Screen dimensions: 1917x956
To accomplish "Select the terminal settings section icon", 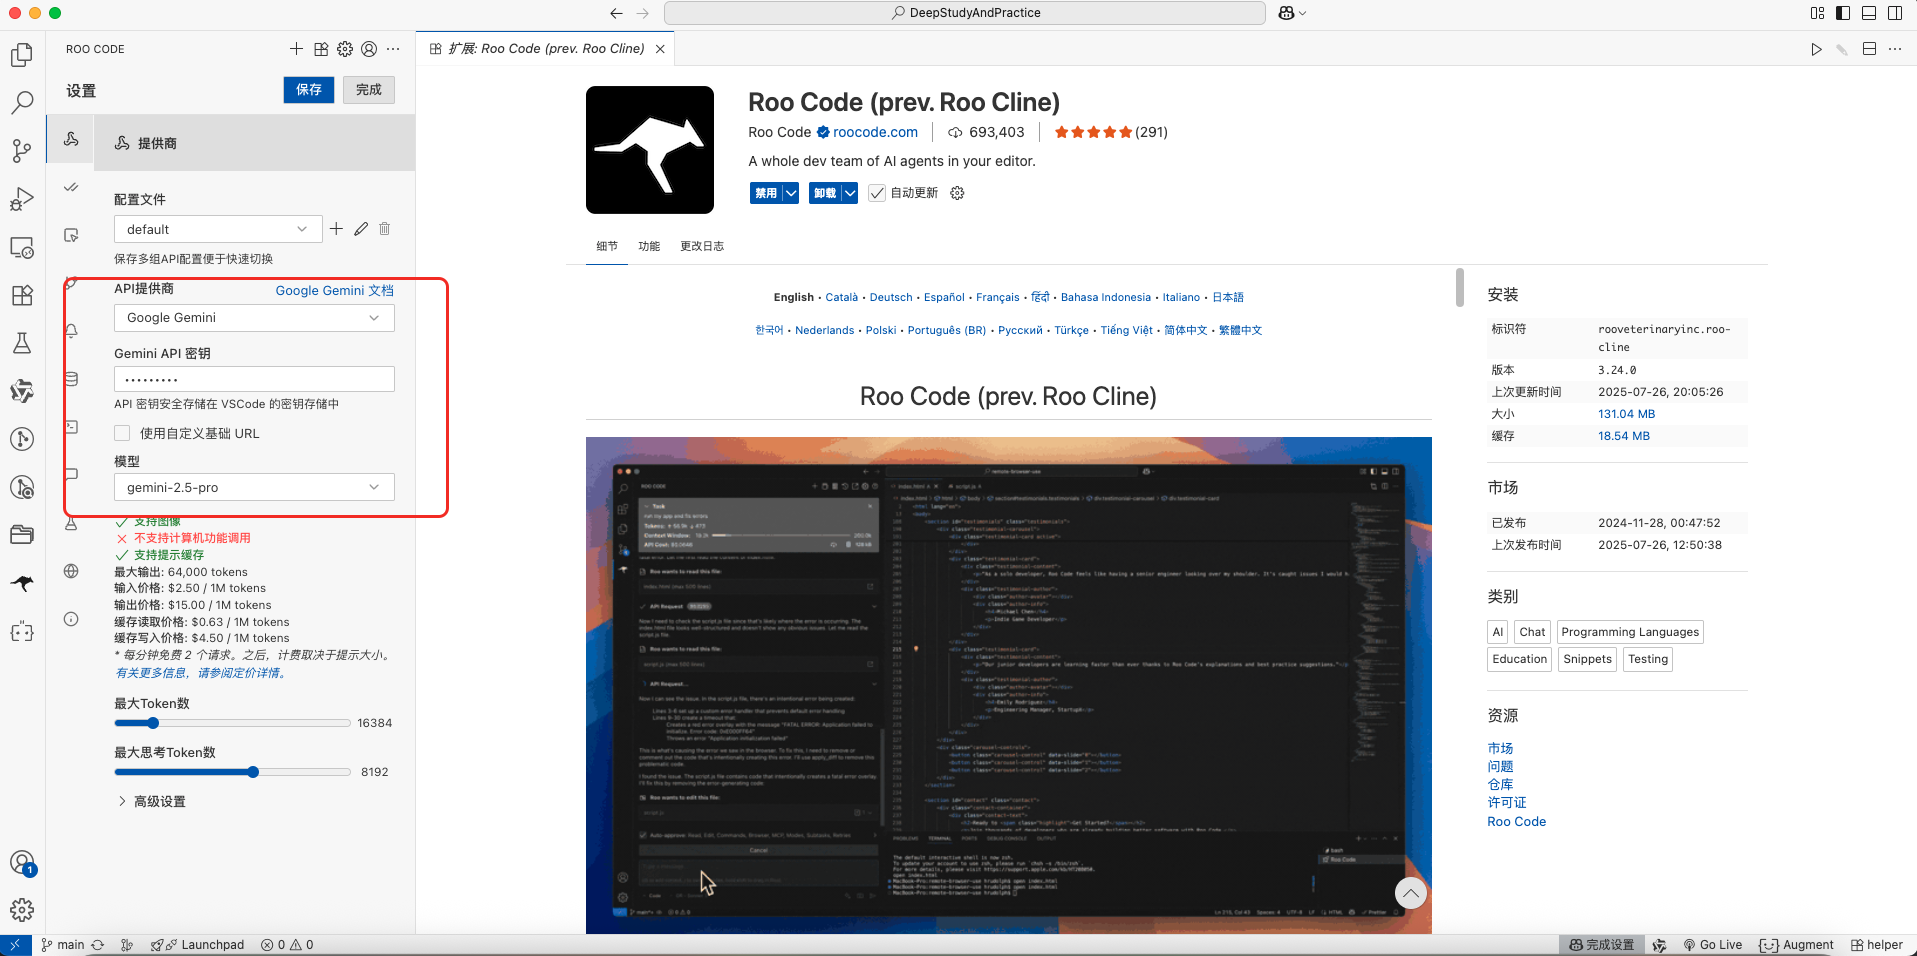I will 71,427.
